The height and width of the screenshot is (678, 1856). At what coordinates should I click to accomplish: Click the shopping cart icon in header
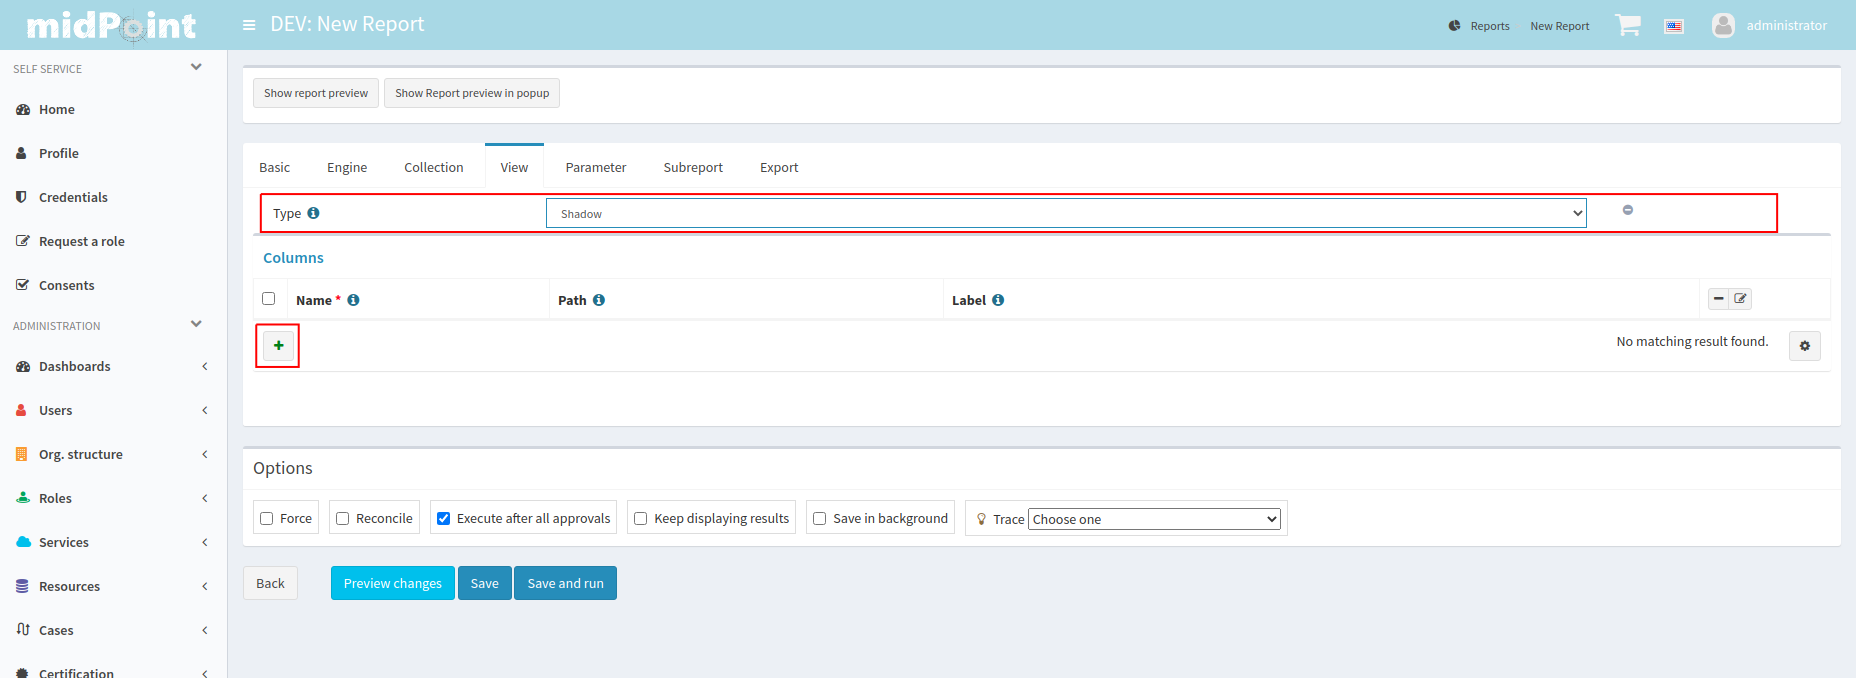(x=1627, y=25)
